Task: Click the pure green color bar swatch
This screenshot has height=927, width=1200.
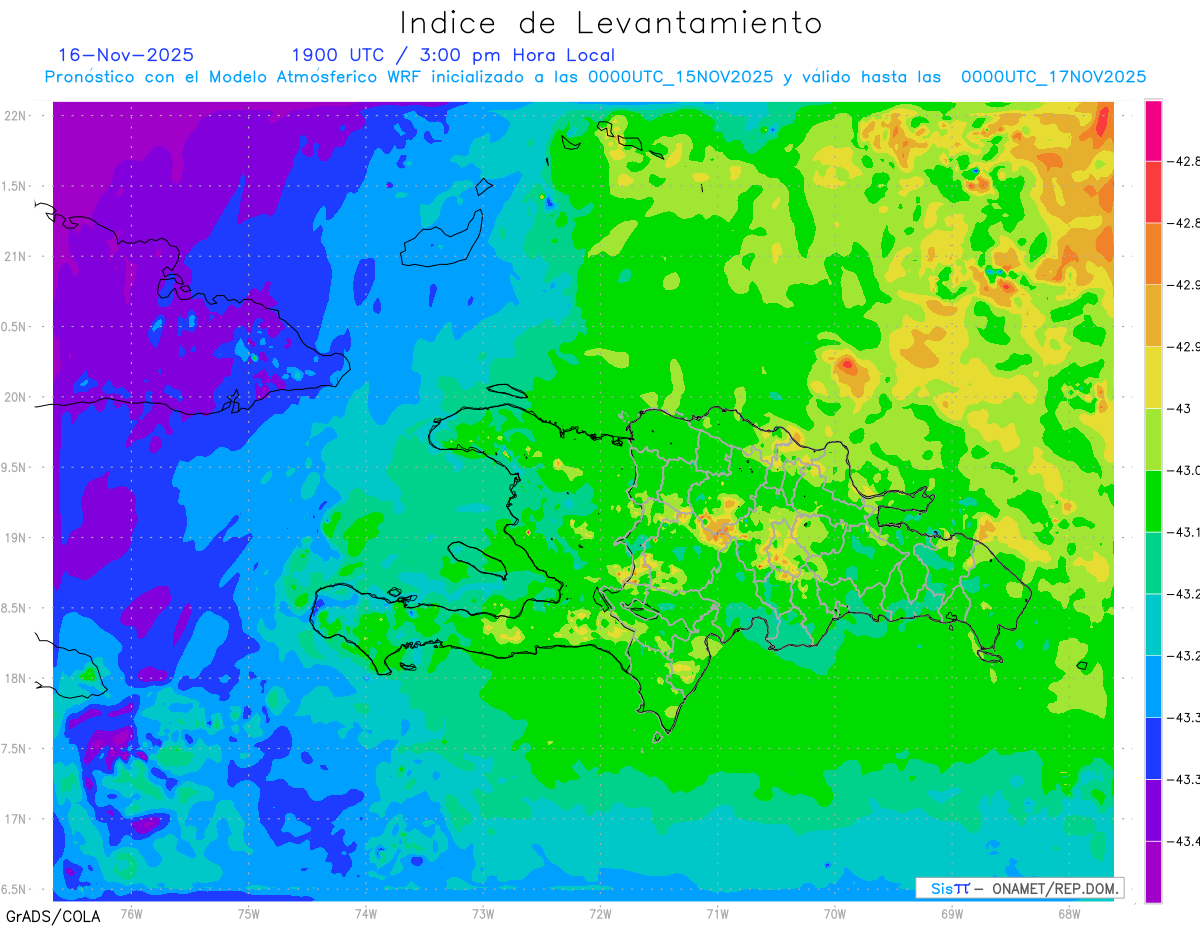Action: [x=1153, y=501]
